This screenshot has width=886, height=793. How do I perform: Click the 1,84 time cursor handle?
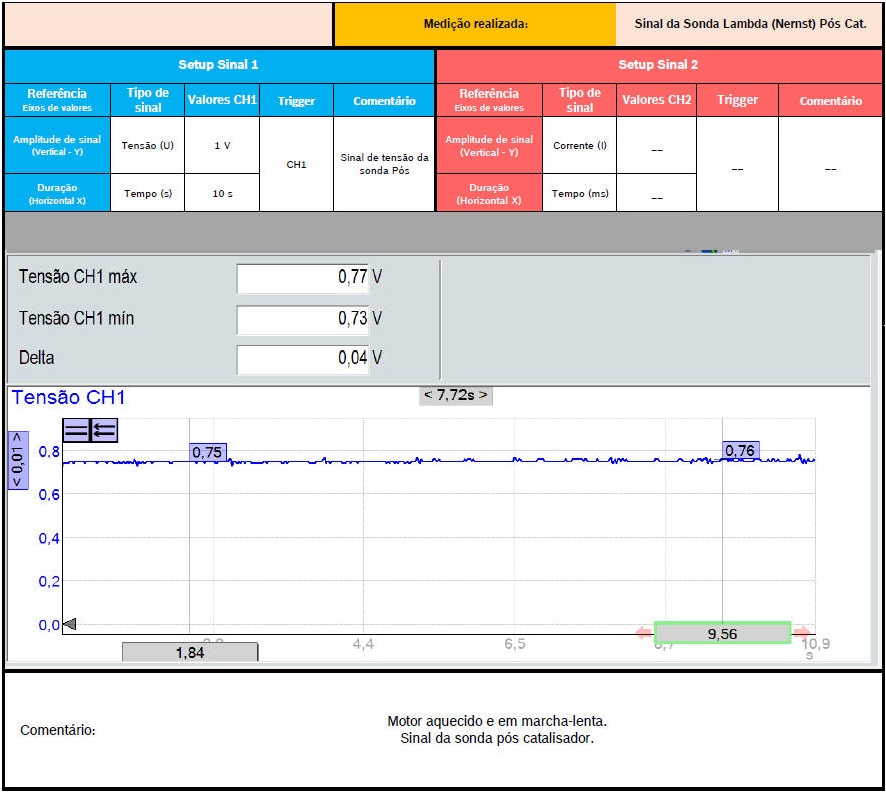pyautogui.click(x=190, y=652)
